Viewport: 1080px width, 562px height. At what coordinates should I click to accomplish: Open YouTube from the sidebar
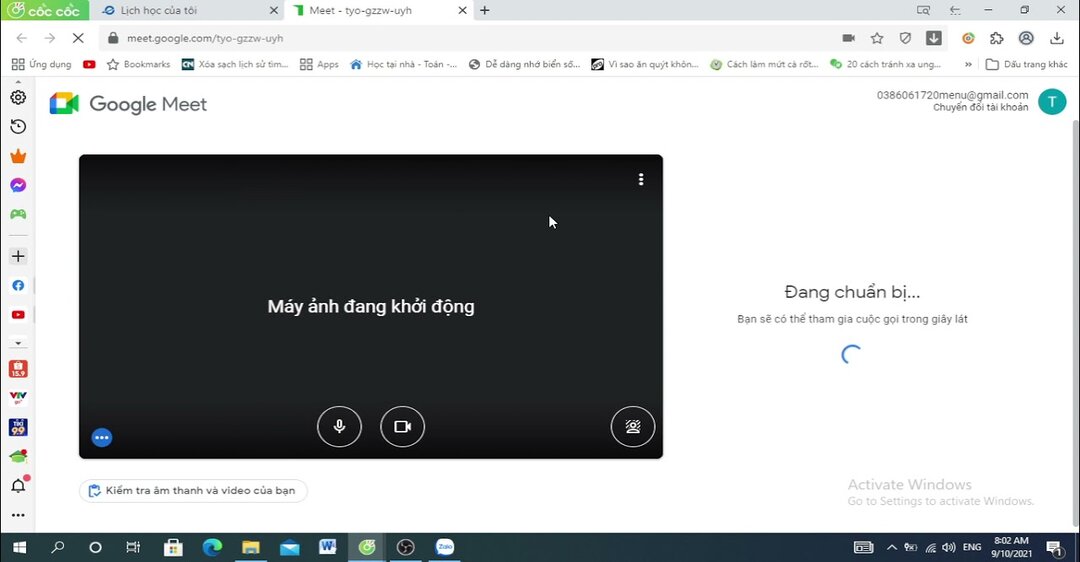coord(19,315)
